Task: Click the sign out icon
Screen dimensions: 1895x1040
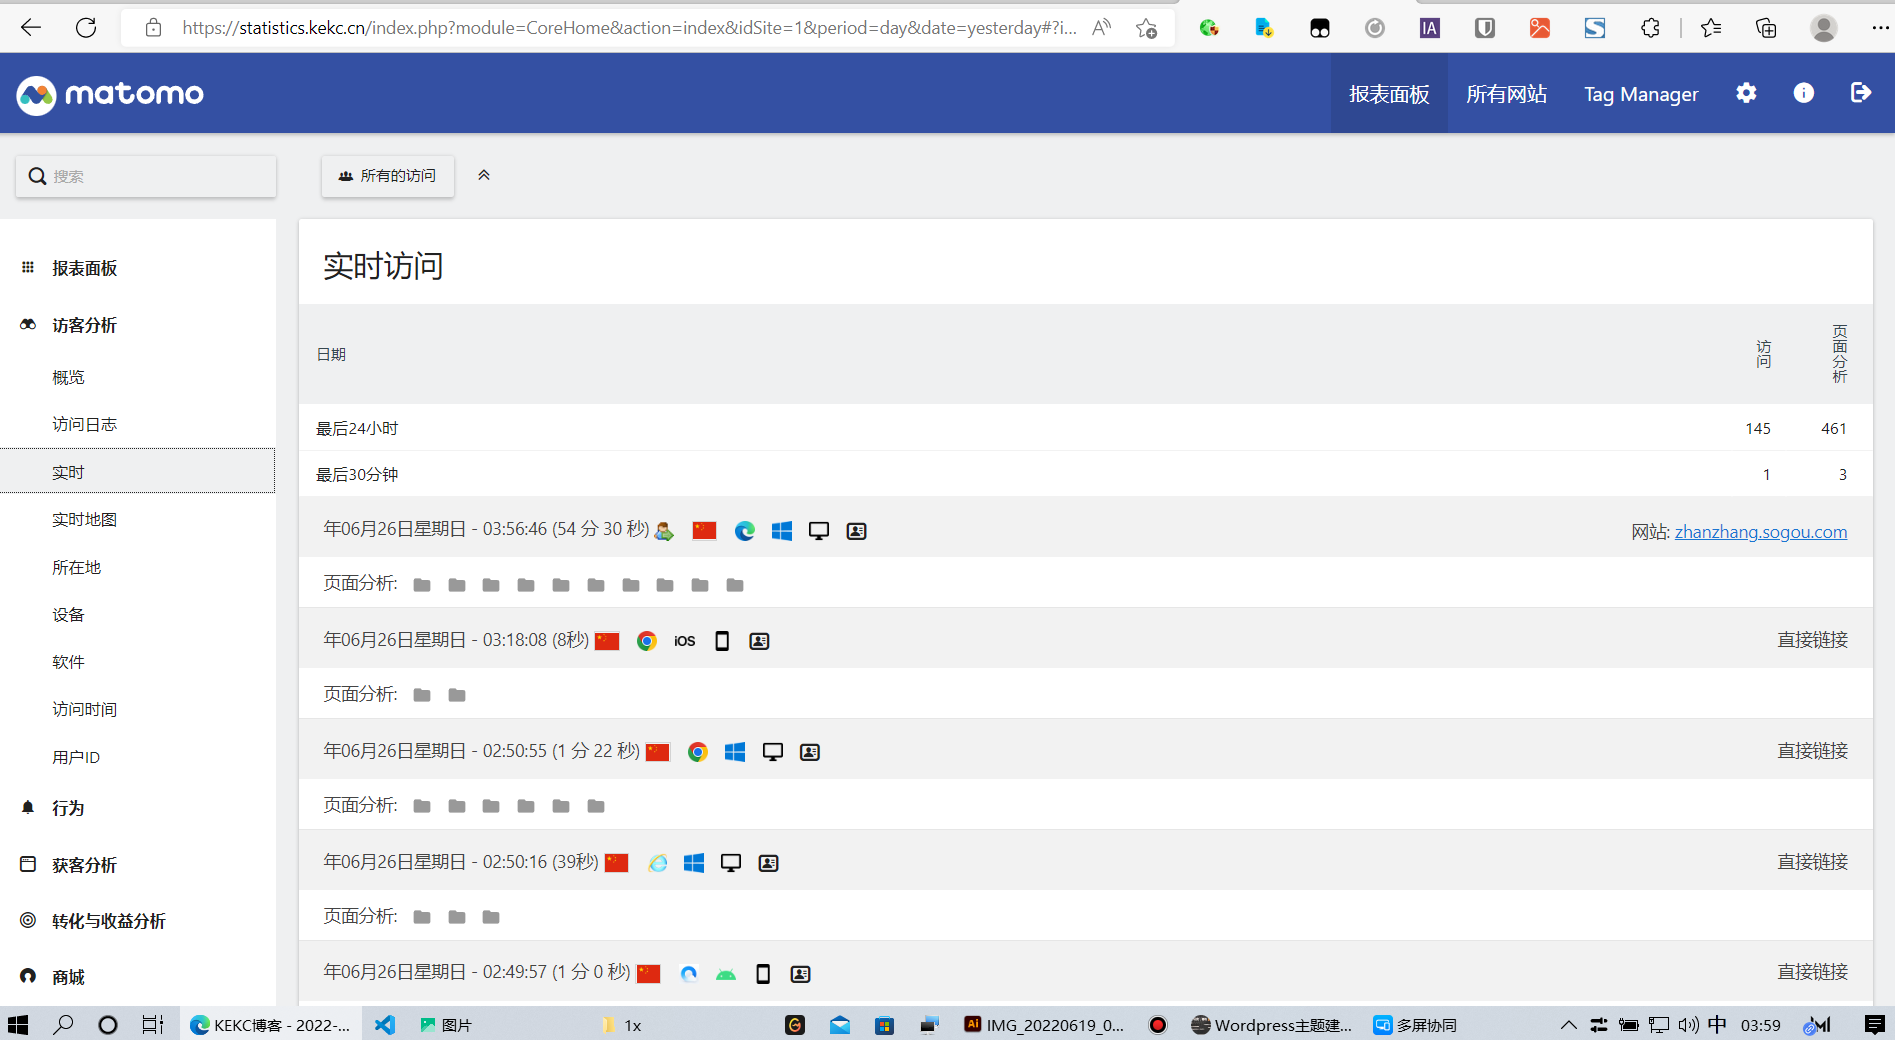Action: (x=1860, y=93)
